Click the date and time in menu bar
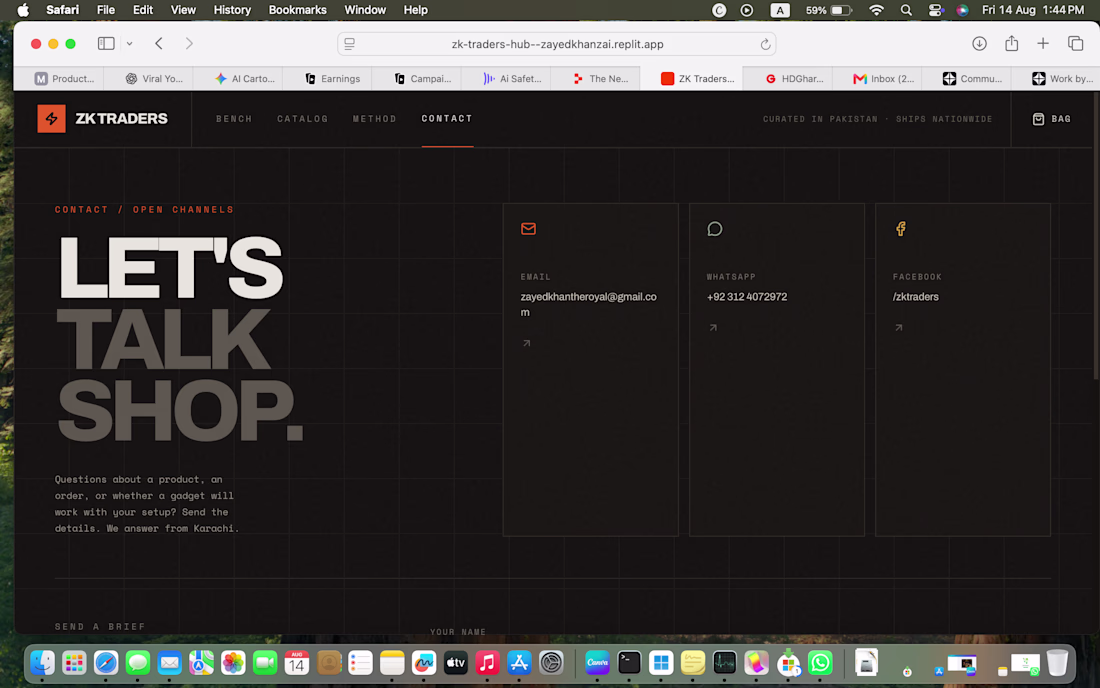This screenshot has height=688, width=1100. click(x=1033, y=10)
